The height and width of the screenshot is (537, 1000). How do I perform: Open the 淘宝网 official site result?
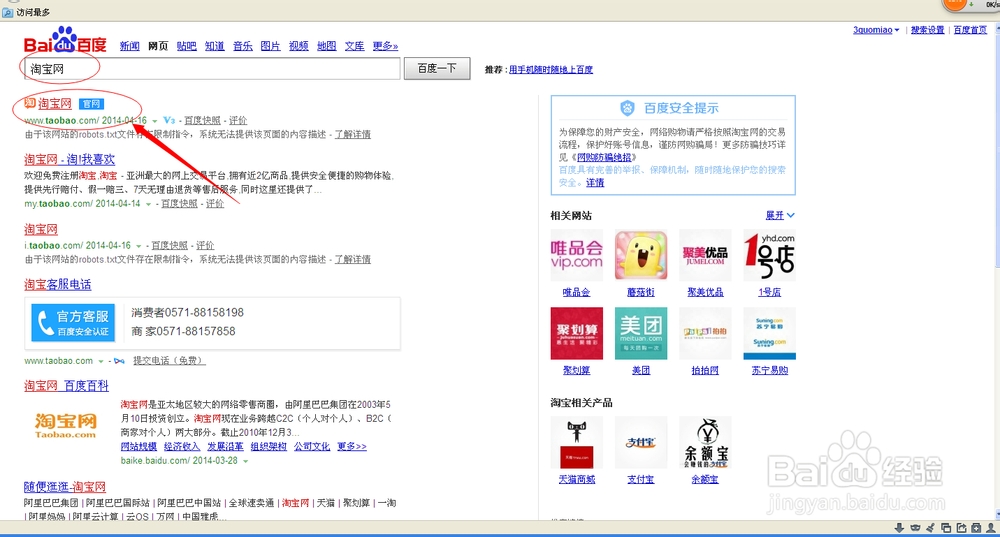click(x=54, y=103)
